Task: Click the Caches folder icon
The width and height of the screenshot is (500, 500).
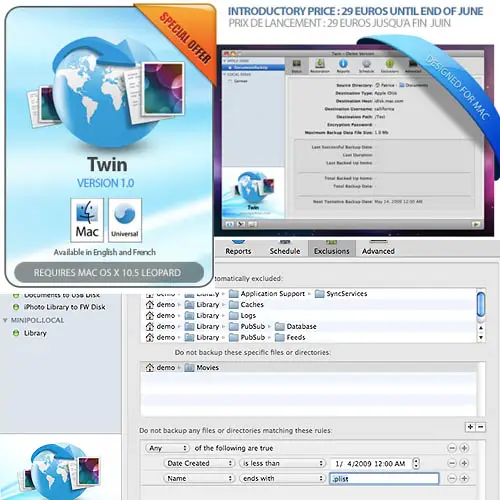Action: pos(234,304)
